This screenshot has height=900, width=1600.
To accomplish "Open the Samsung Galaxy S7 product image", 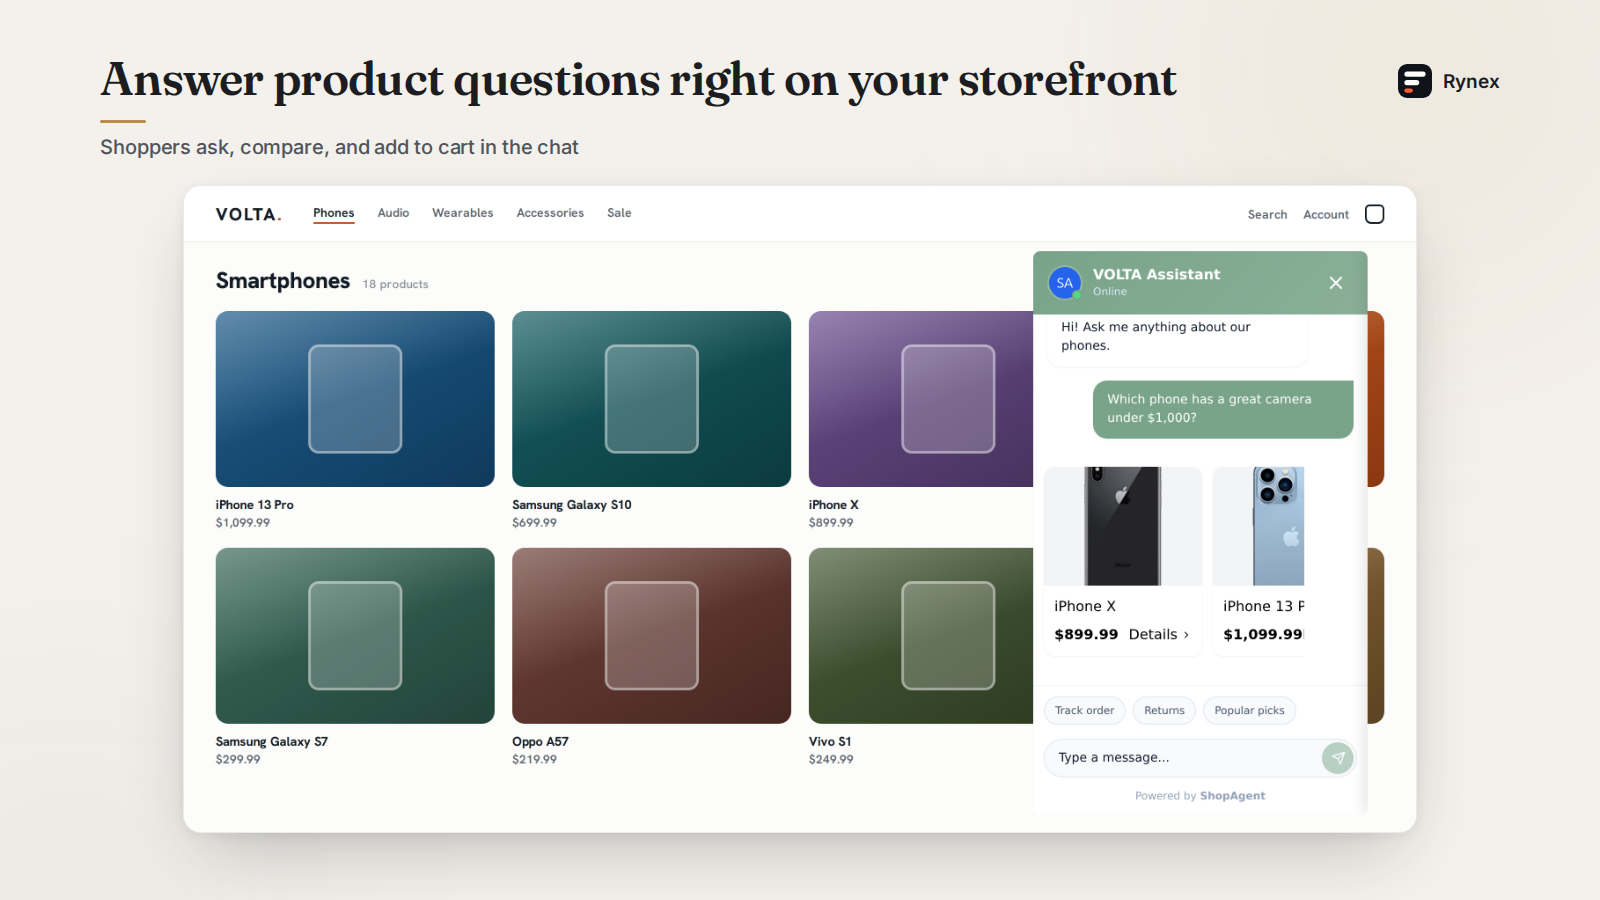I will point(355,636).
